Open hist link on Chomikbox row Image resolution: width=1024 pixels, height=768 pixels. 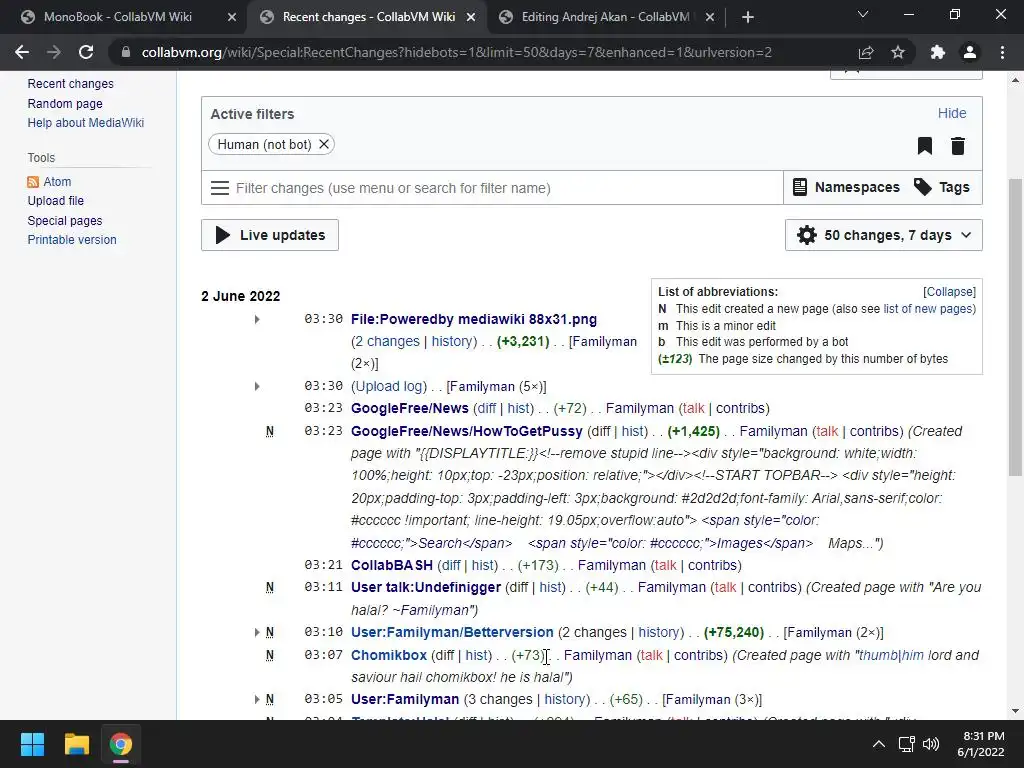[477, 655]
